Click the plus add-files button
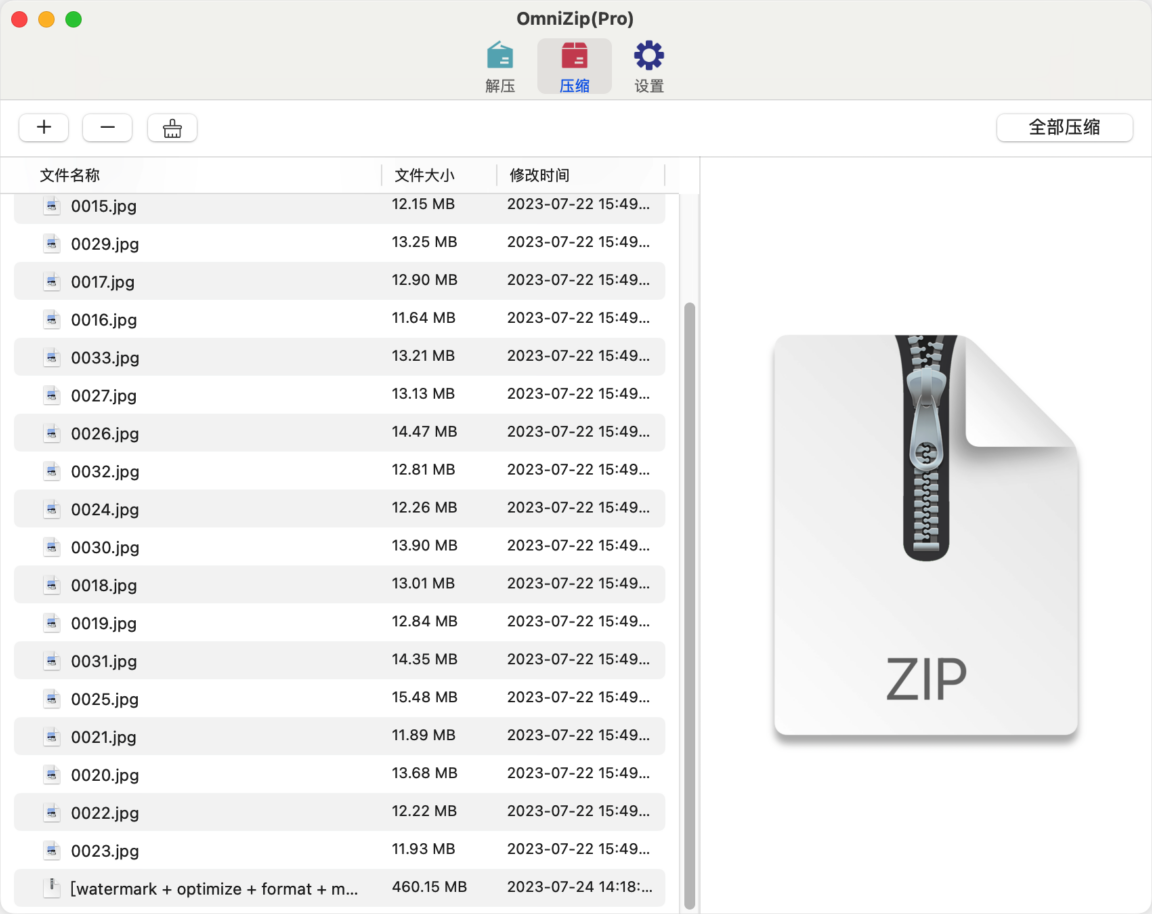Viewport: 1152px width, 914px height. [x=44, y=127]
